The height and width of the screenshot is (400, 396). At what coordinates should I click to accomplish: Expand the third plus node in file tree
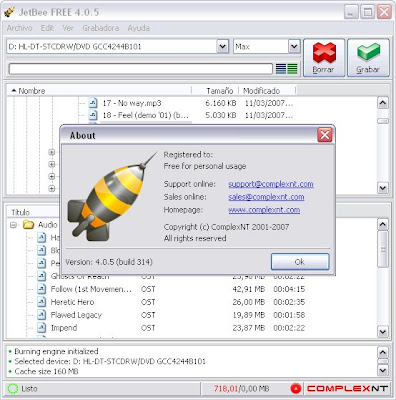pos(51,176)
